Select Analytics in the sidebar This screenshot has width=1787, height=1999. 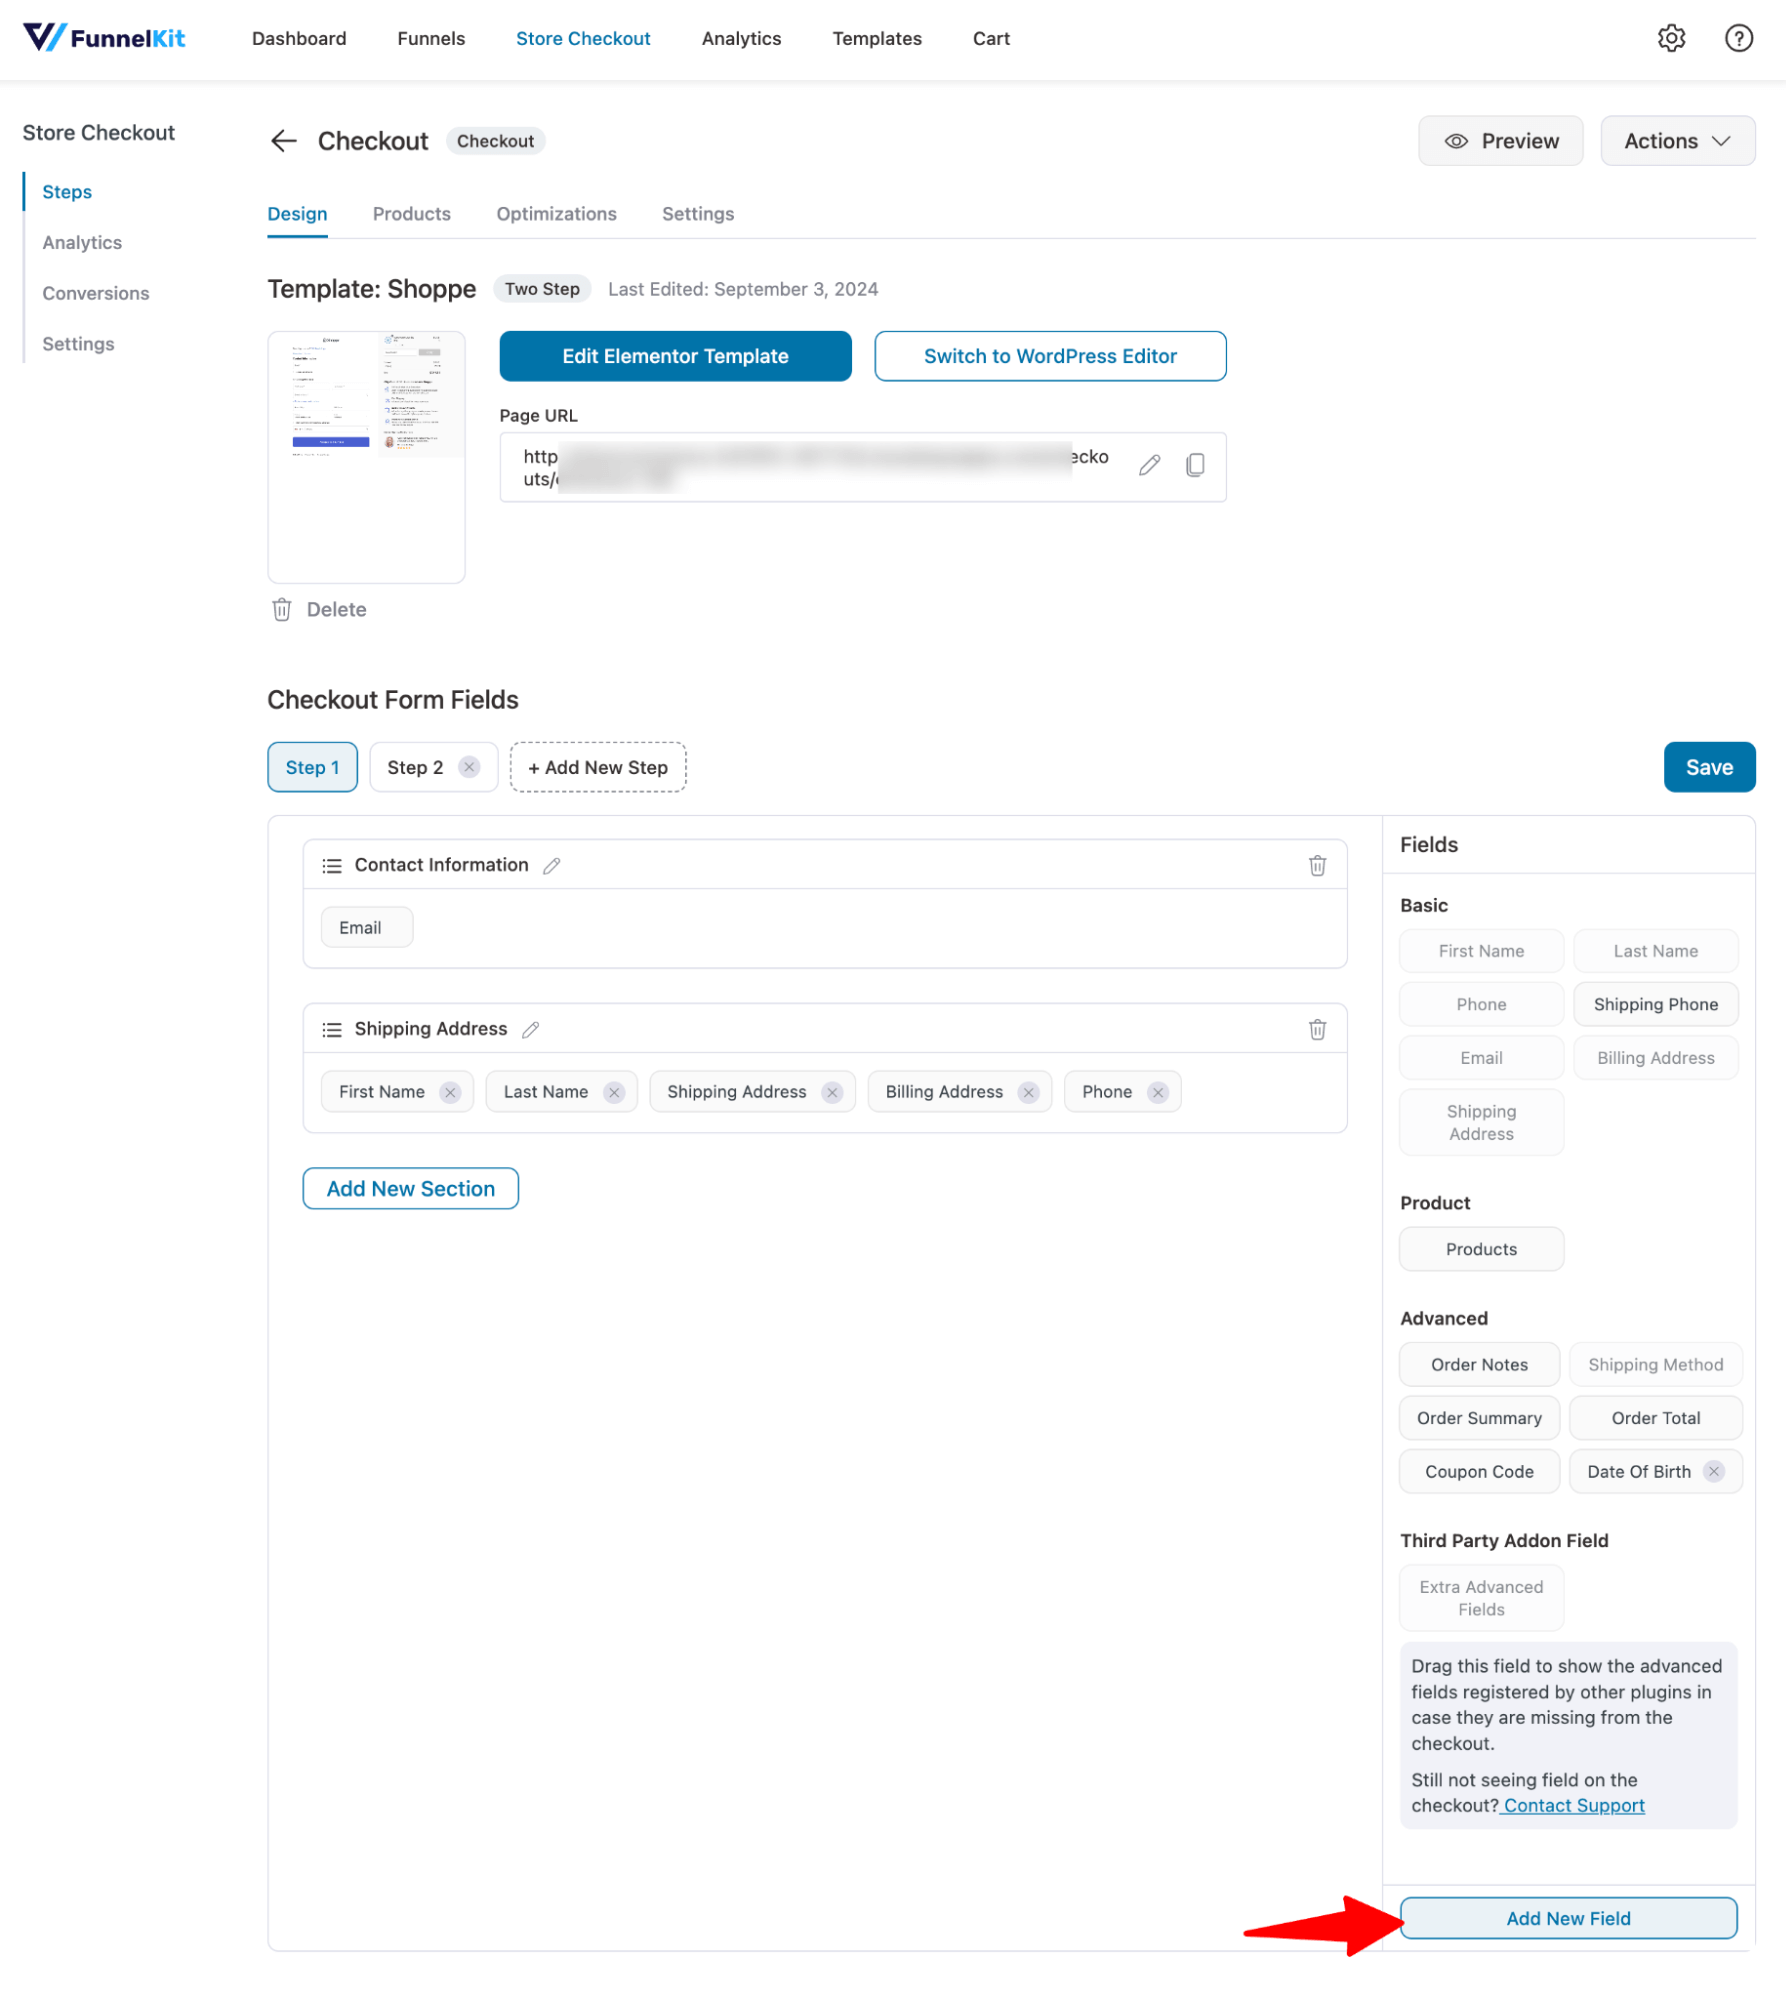(x=82, y=243)
